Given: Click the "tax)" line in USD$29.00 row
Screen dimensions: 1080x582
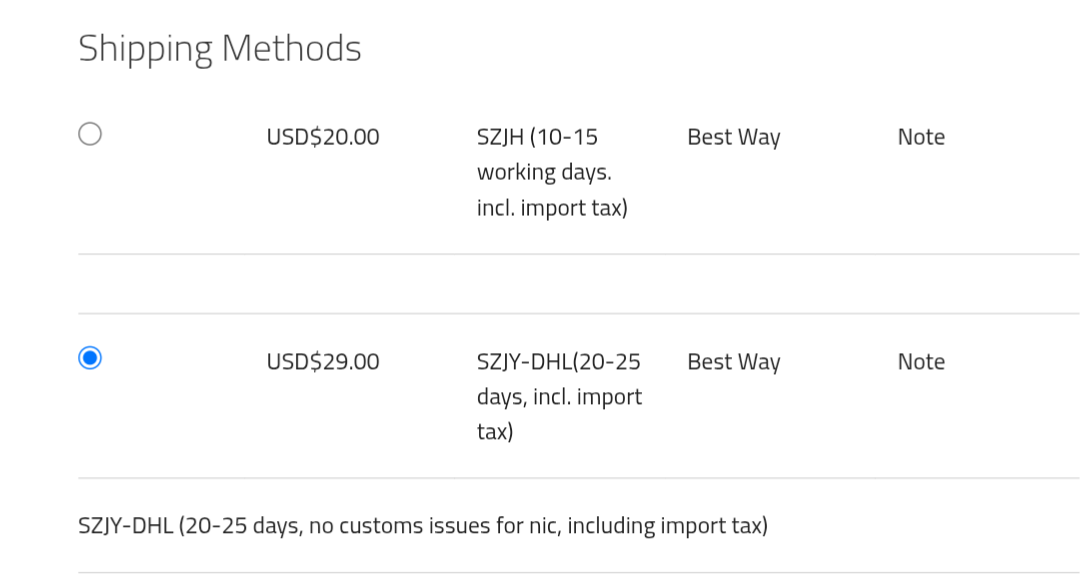Looking at the screenshot, I should click(x=495, y=432).
